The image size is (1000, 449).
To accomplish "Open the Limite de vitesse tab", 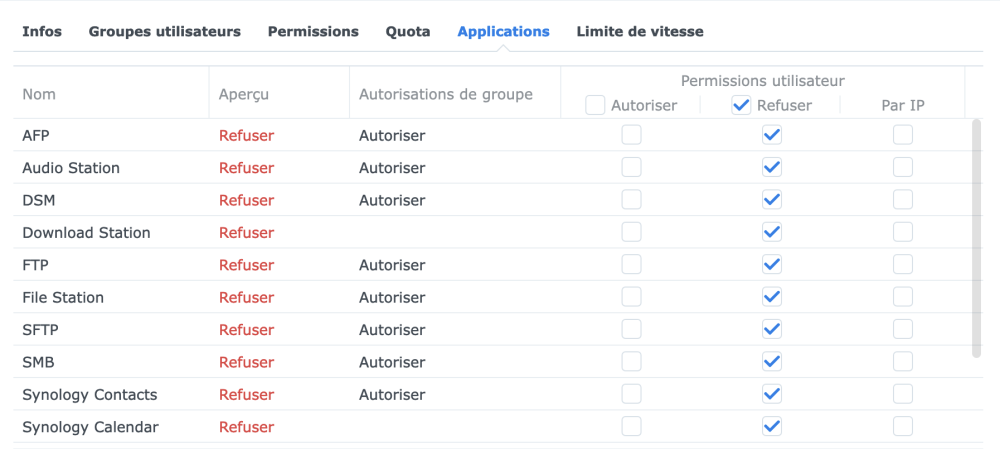I will (640, 31).
